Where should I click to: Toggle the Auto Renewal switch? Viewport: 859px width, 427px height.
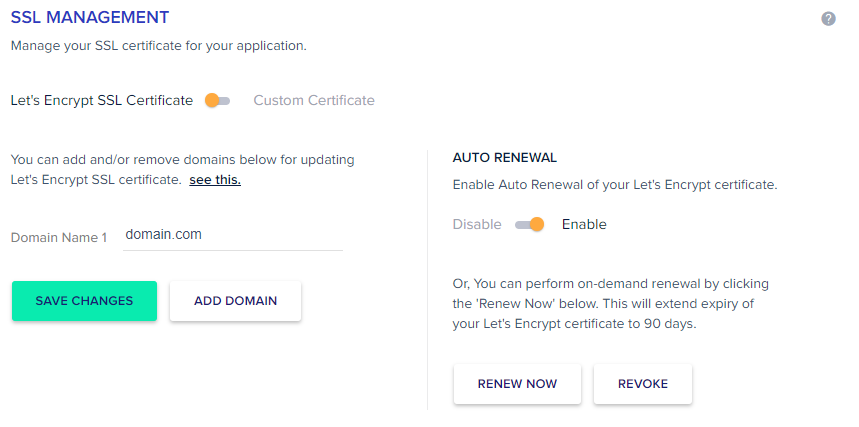coord(530,224)
